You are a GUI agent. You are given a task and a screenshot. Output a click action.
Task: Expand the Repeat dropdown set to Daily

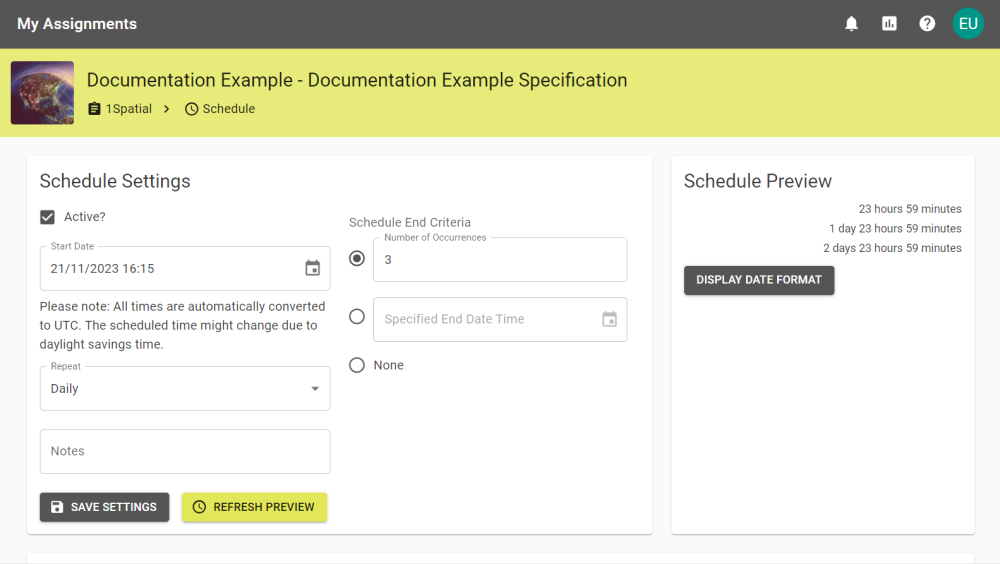click(185, 389)
